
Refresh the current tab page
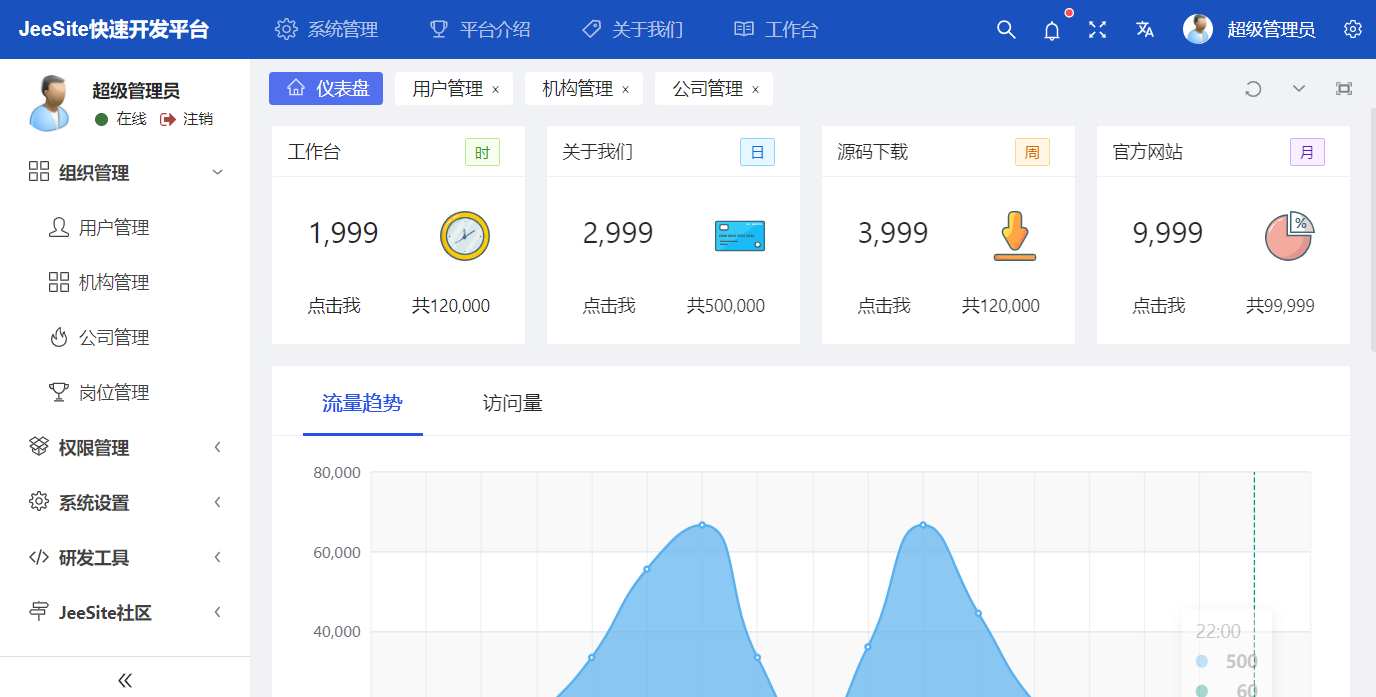coord(1253,89)
